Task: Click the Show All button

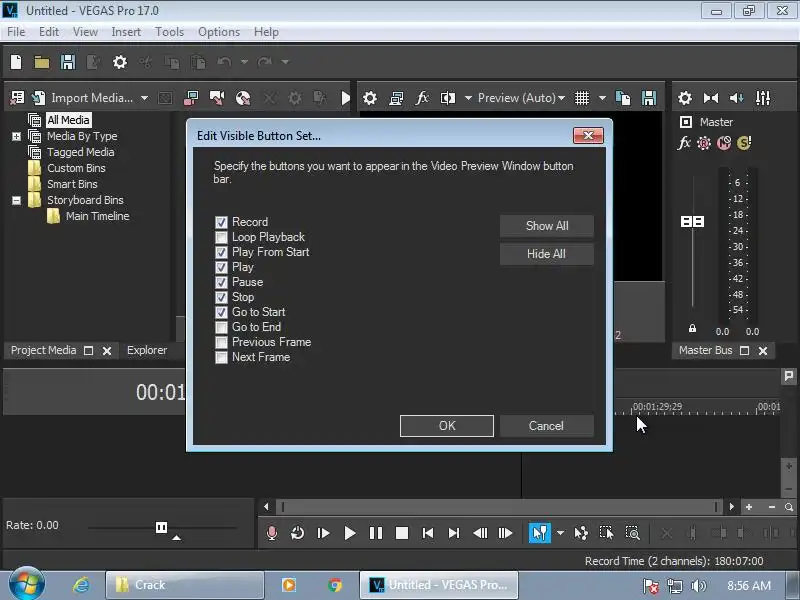Action: [x=546, y=226]
